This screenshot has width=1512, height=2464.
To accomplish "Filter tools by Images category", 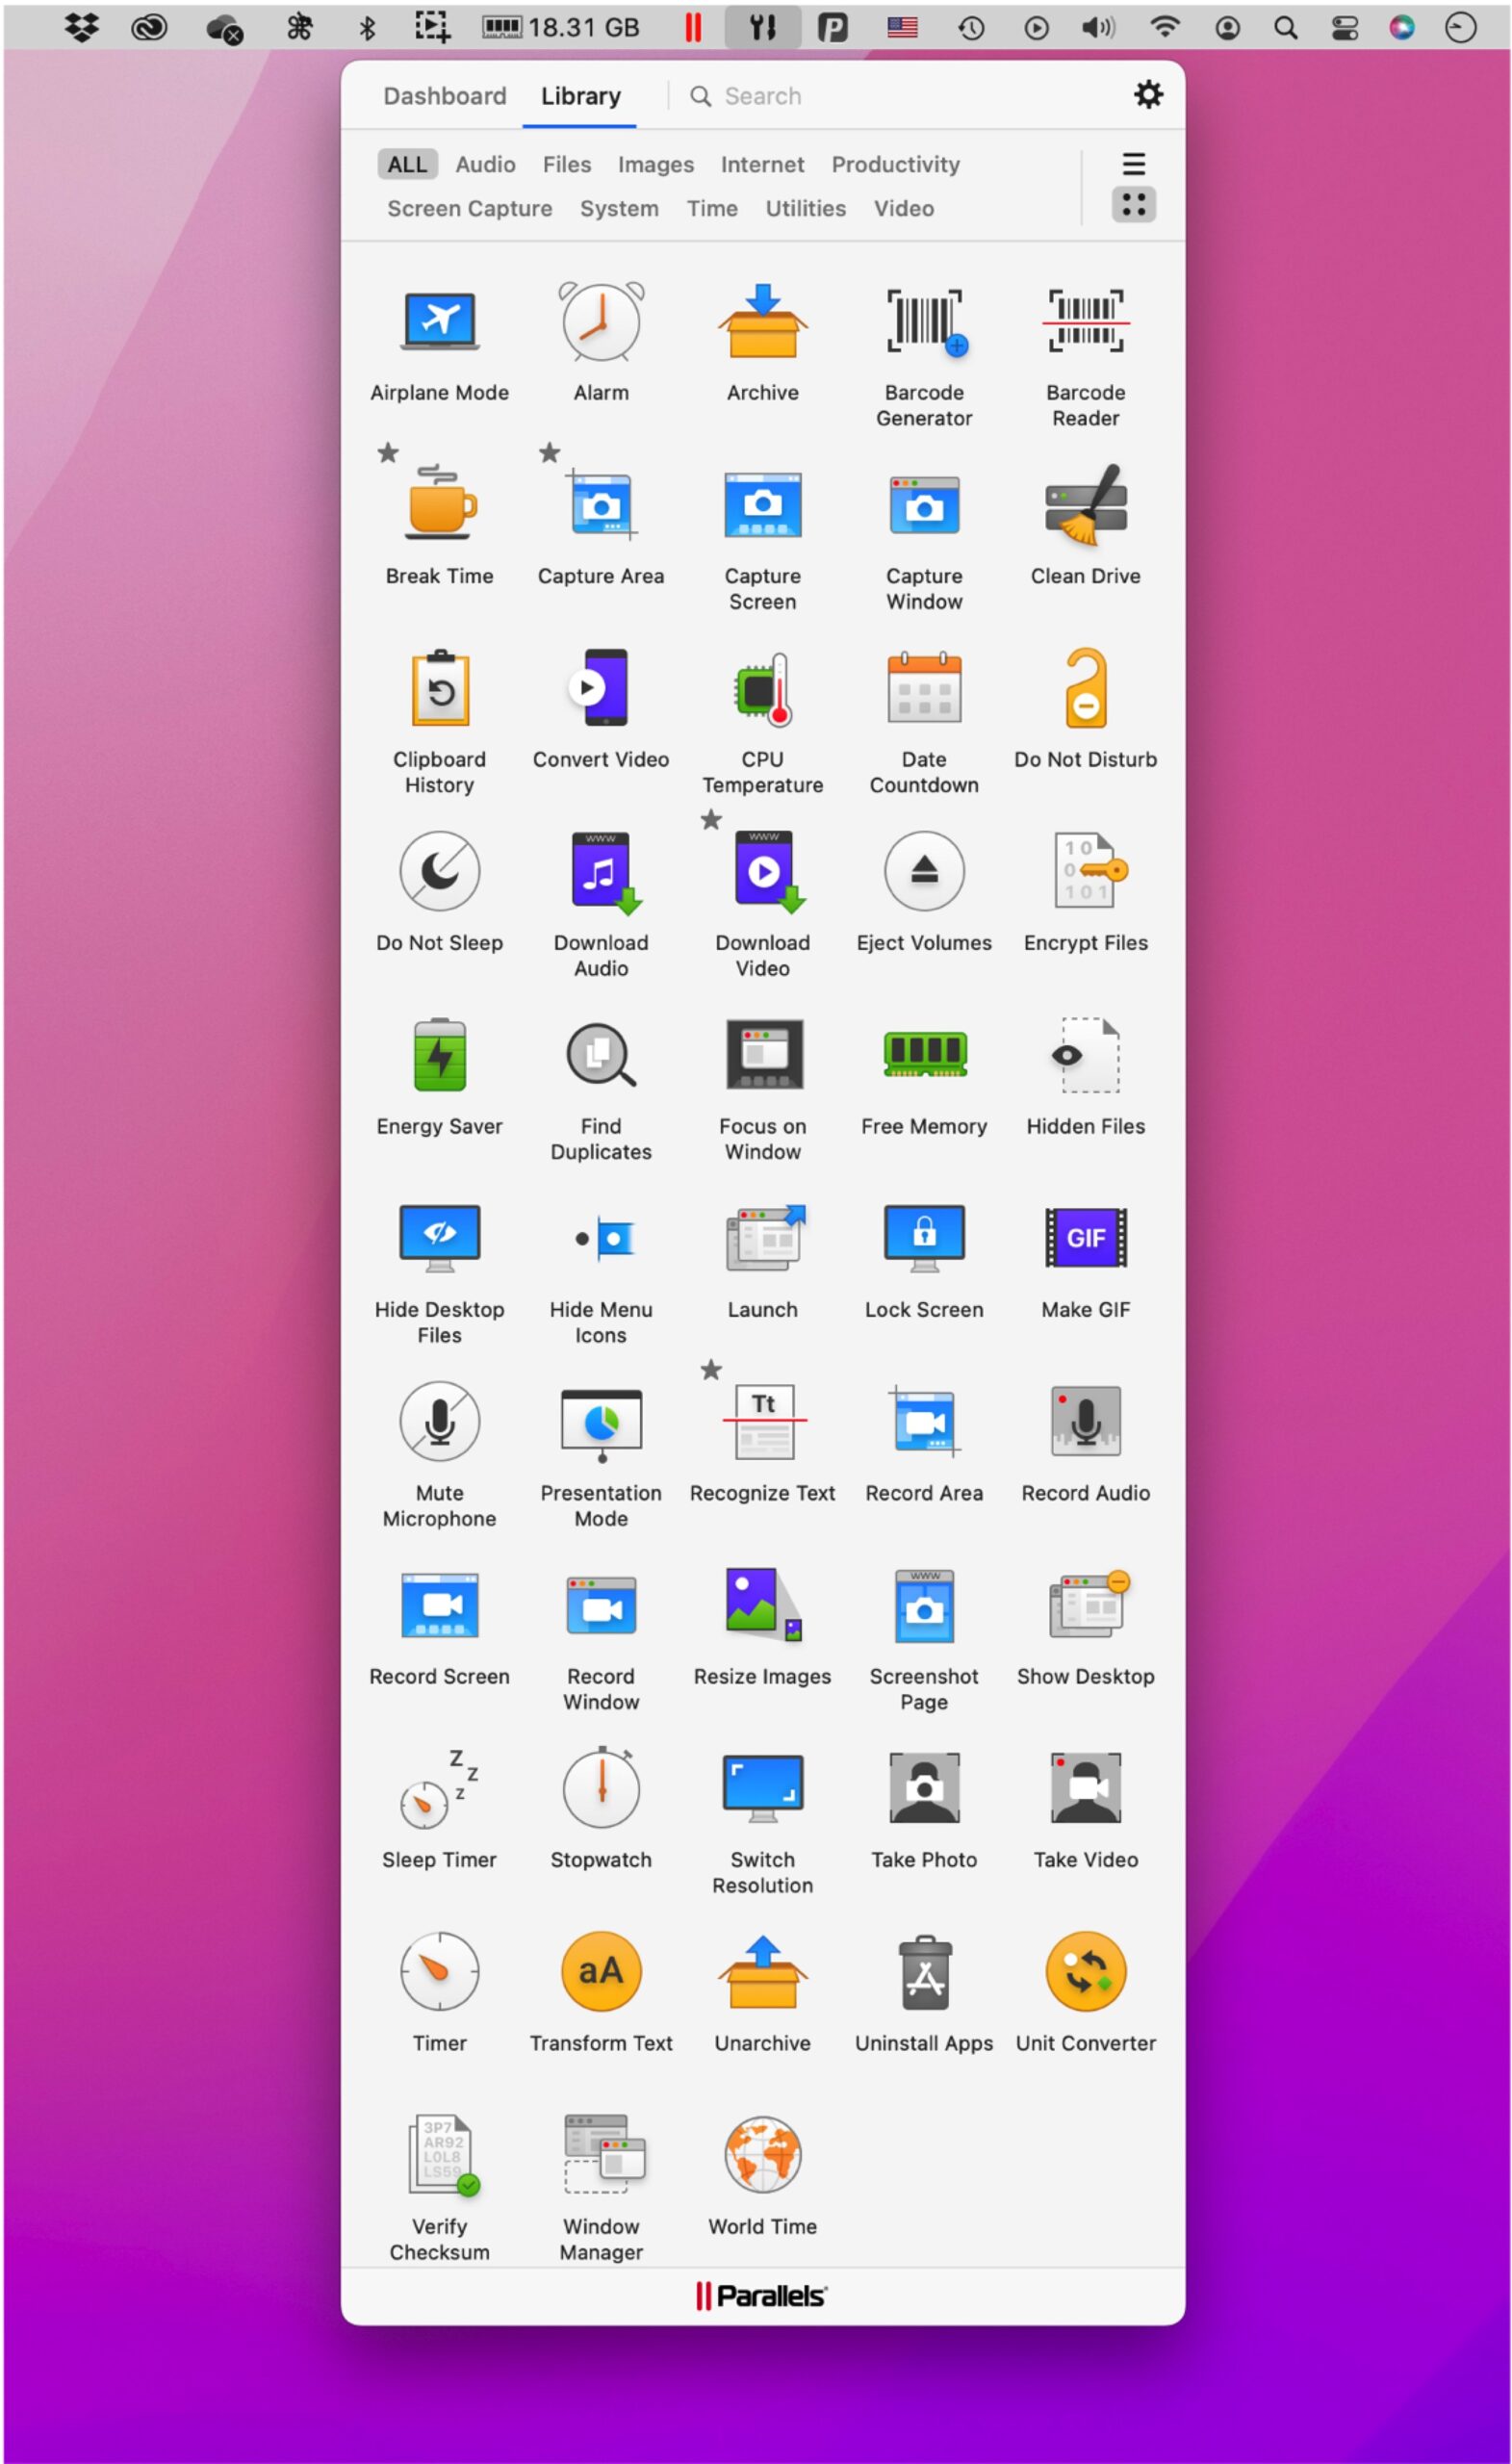I will point(656,164).
